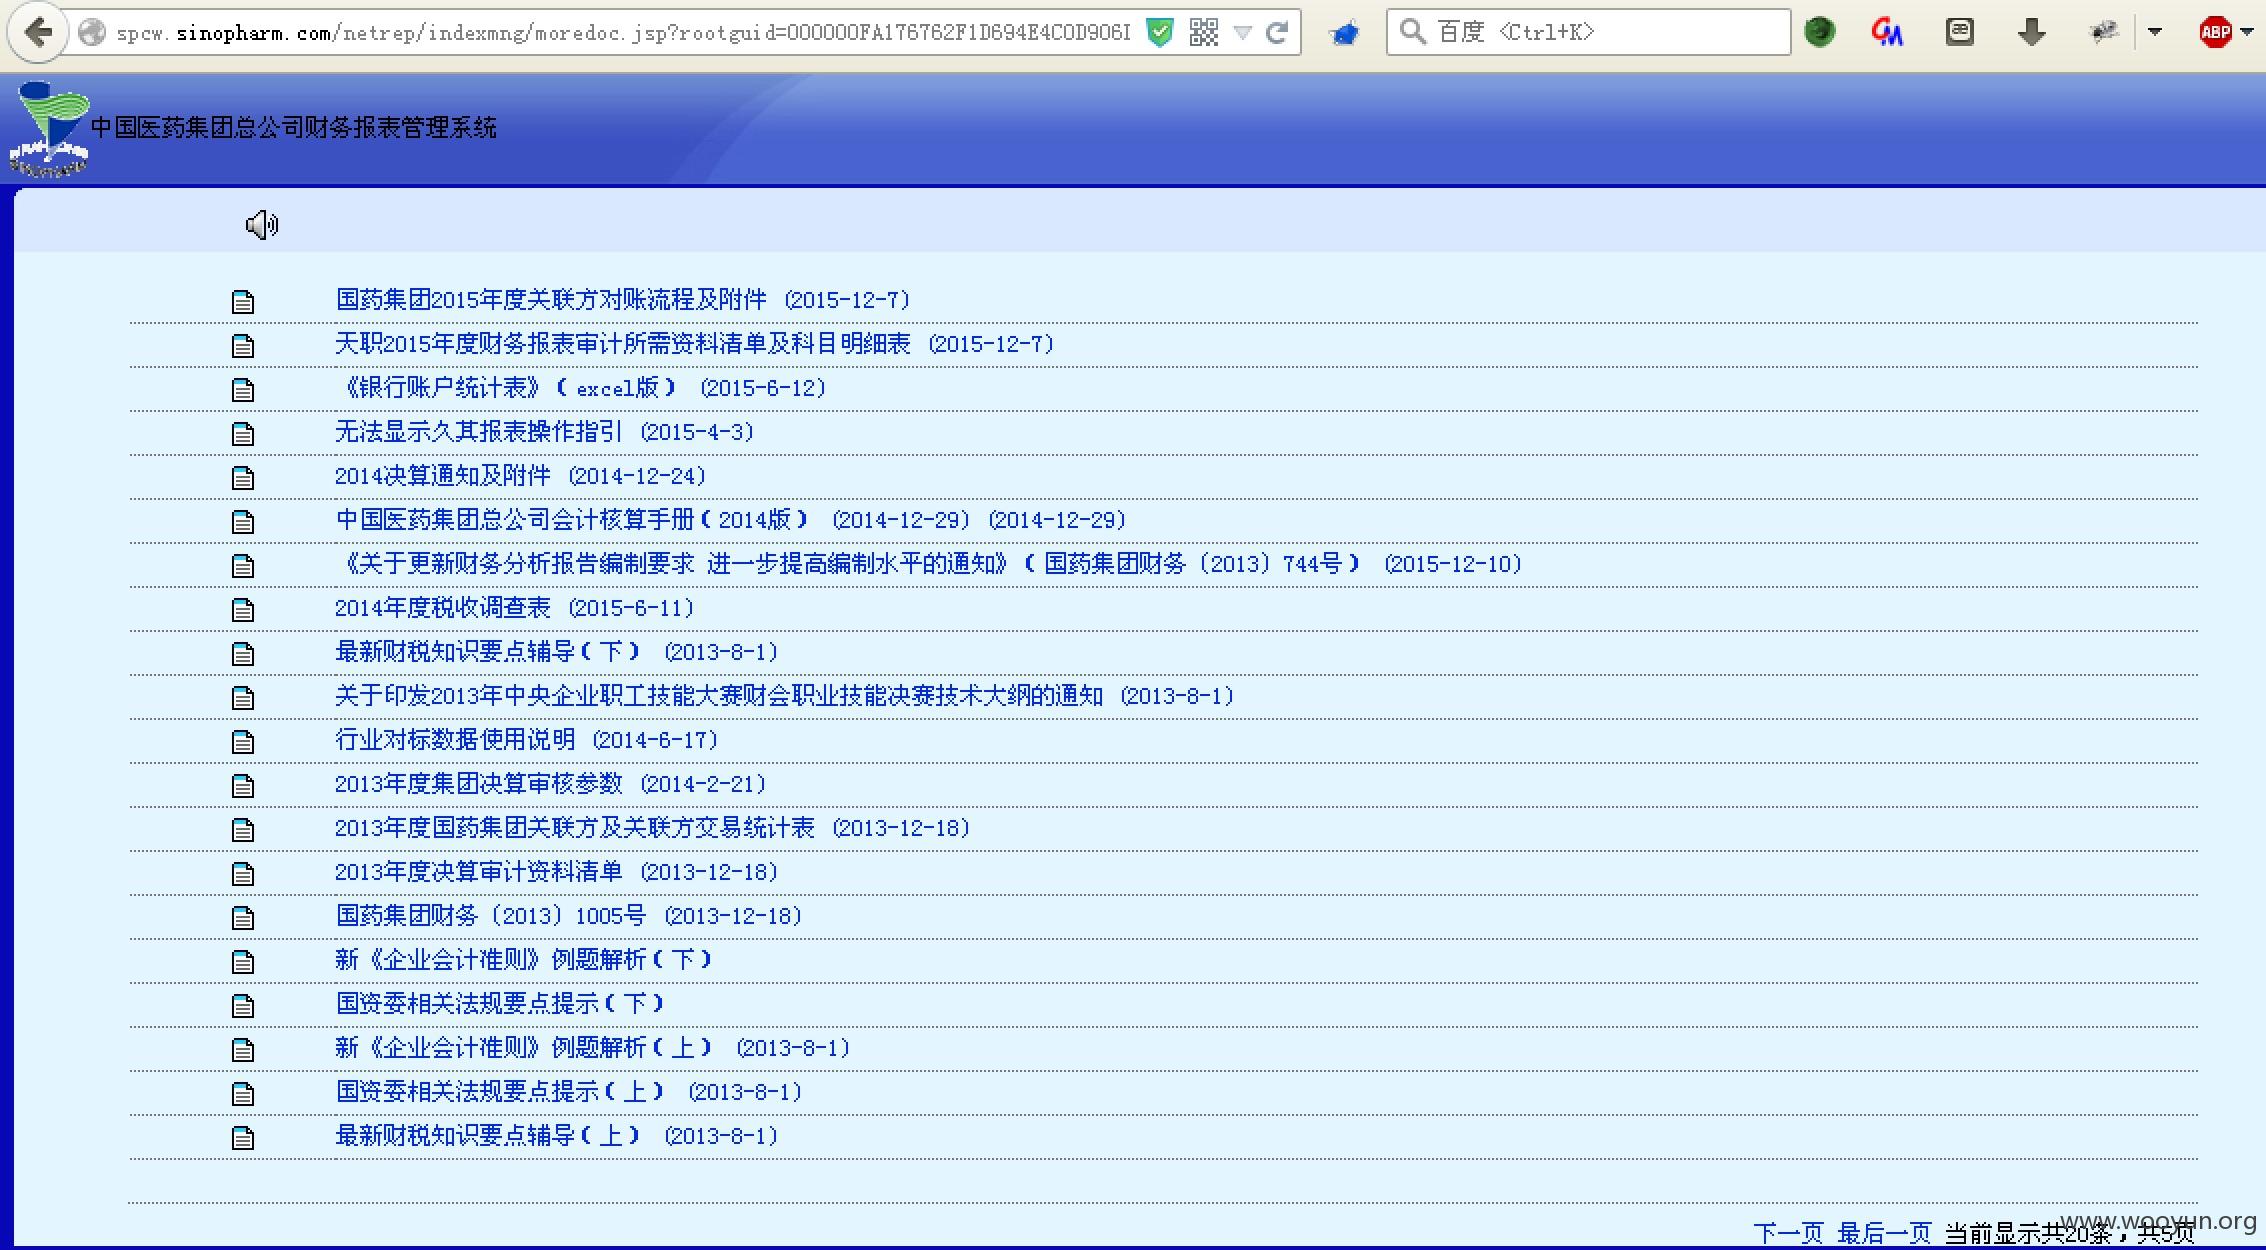This screenshot has height=1250, width=2266.
Task: Open the QR code icon in address bar
Action: (1204, 33)
